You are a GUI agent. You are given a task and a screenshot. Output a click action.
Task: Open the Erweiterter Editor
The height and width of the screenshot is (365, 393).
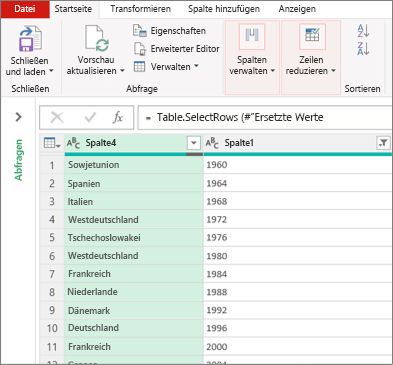(177, 49)
